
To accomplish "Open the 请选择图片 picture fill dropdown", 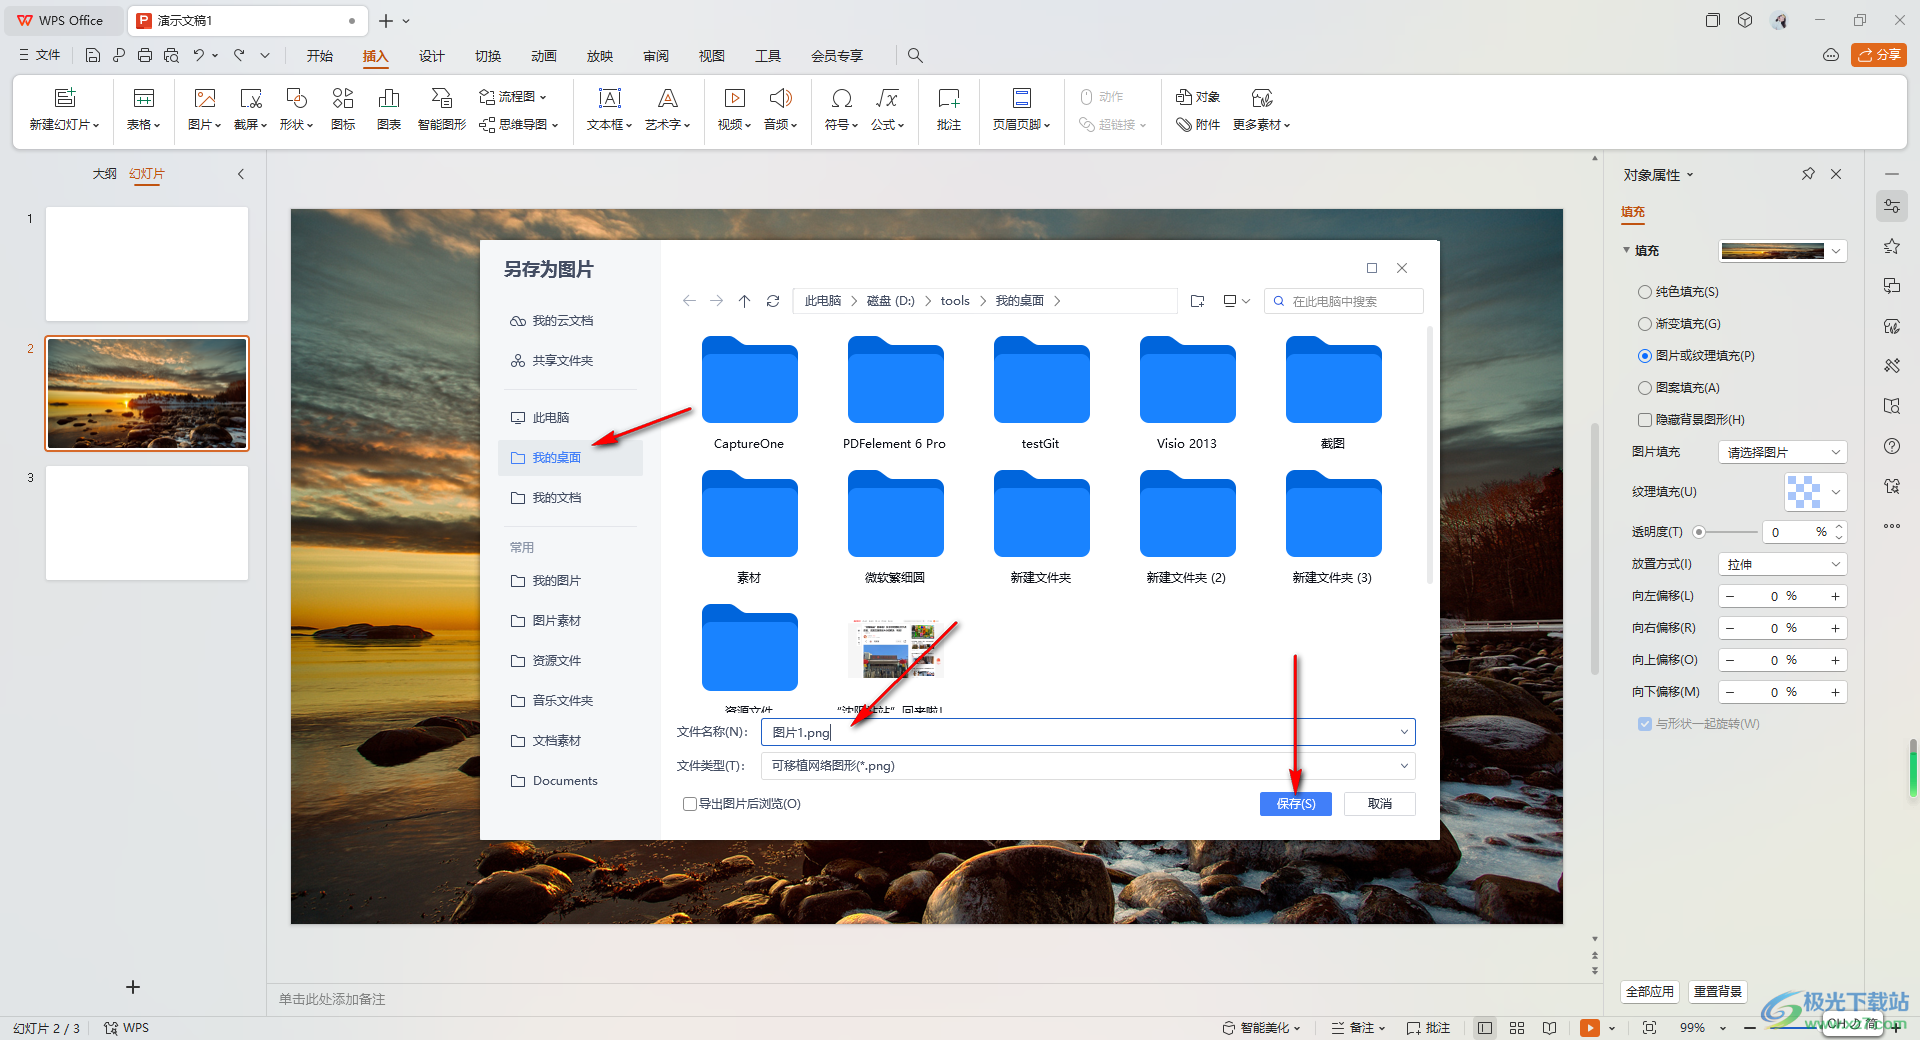I will point(1782,452).
